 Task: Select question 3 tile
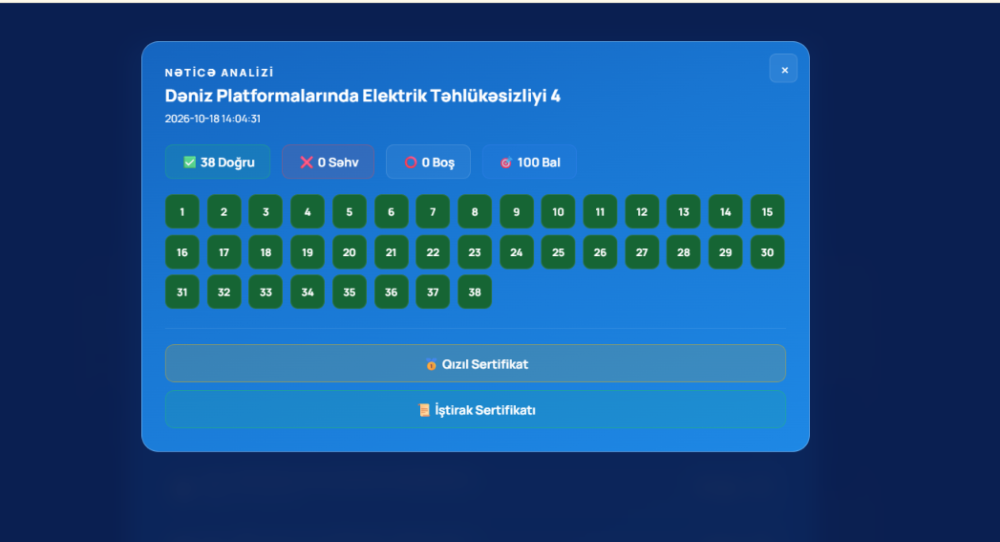click(265, 212)
